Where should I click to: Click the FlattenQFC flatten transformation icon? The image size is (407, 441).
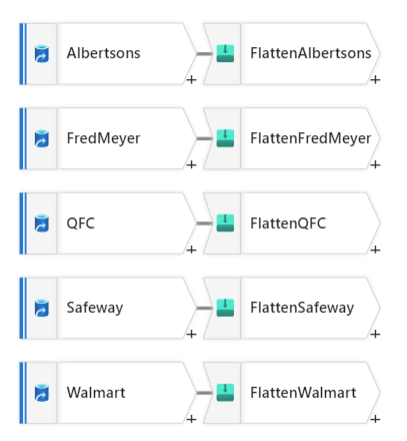[225, 223]
